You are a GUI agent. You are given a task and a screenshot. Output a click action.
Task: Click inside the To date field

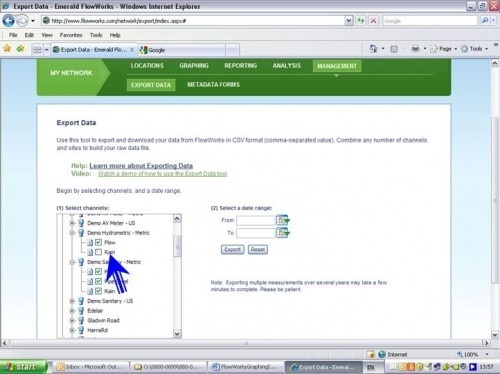(256, 233)
